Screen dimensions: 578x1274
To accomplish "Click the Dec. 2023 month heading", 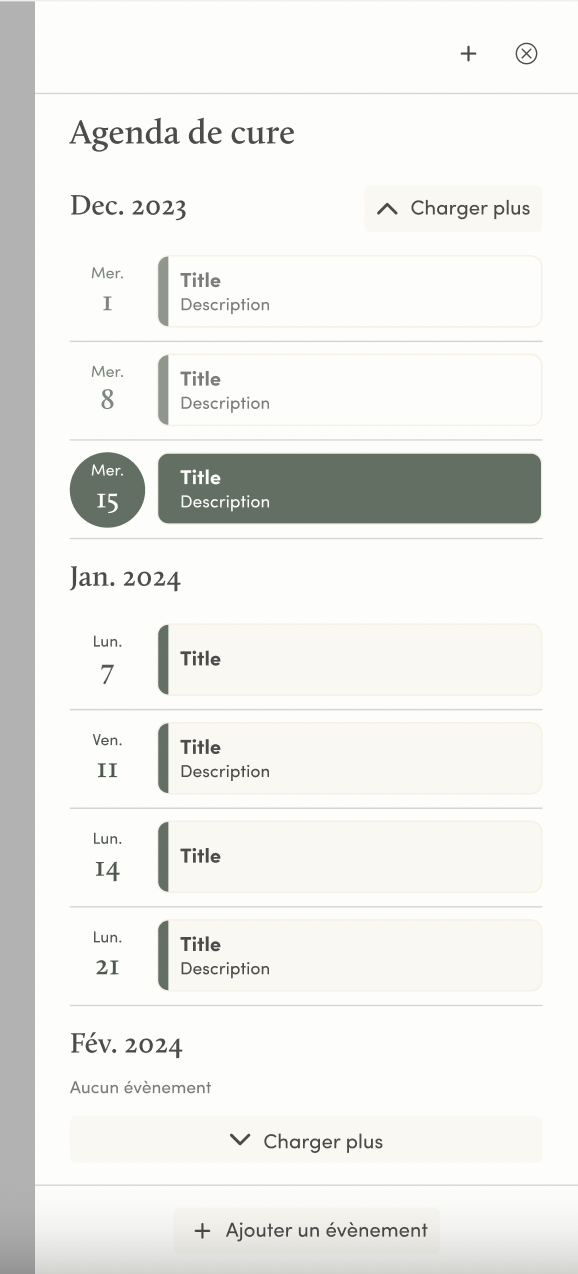I will [x=128, y=207].
